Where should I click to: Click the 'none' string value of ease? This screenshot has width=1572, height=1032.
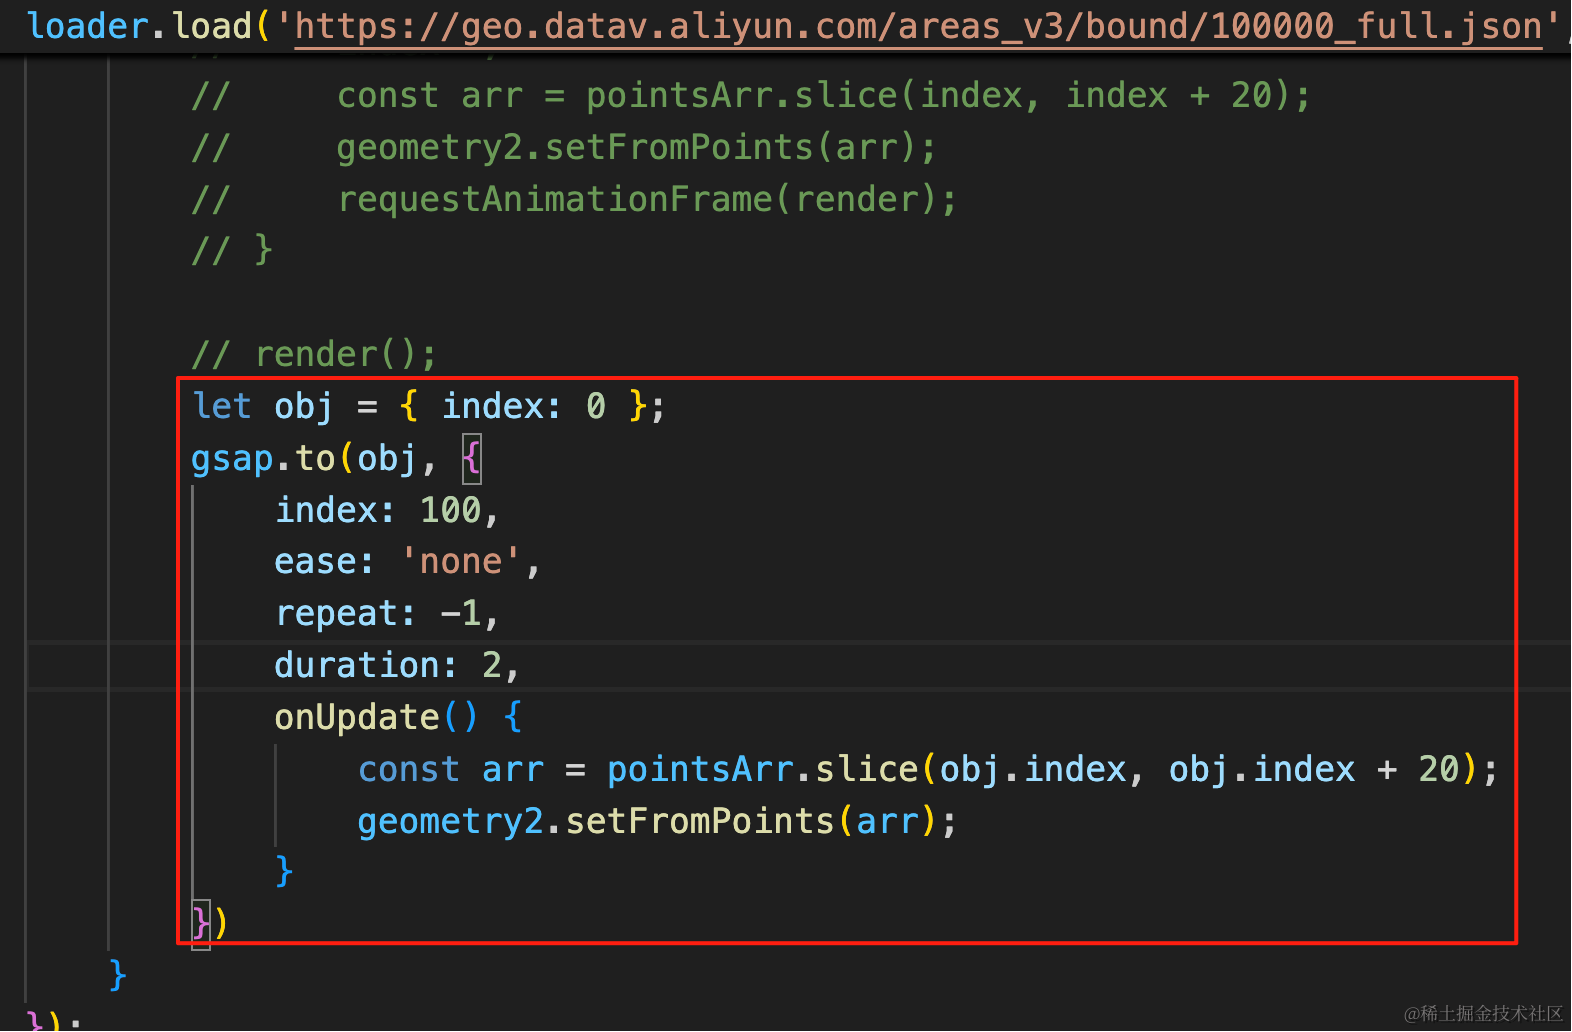click(x=460, y=562)
